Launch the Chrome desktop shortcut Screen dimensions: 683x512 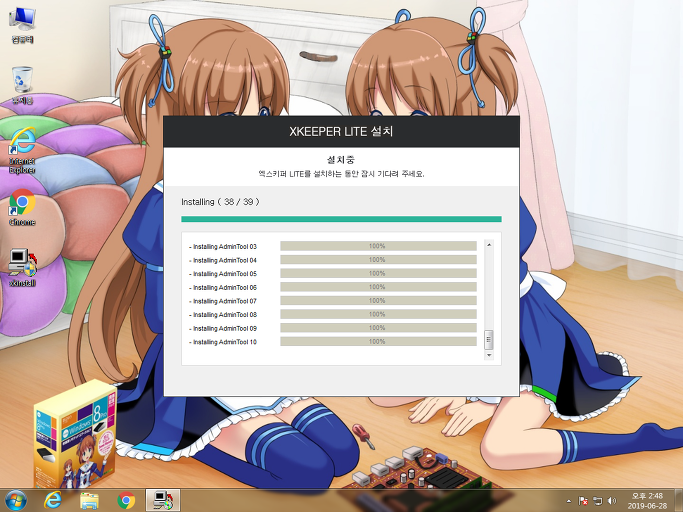click(x=22, y=207)
